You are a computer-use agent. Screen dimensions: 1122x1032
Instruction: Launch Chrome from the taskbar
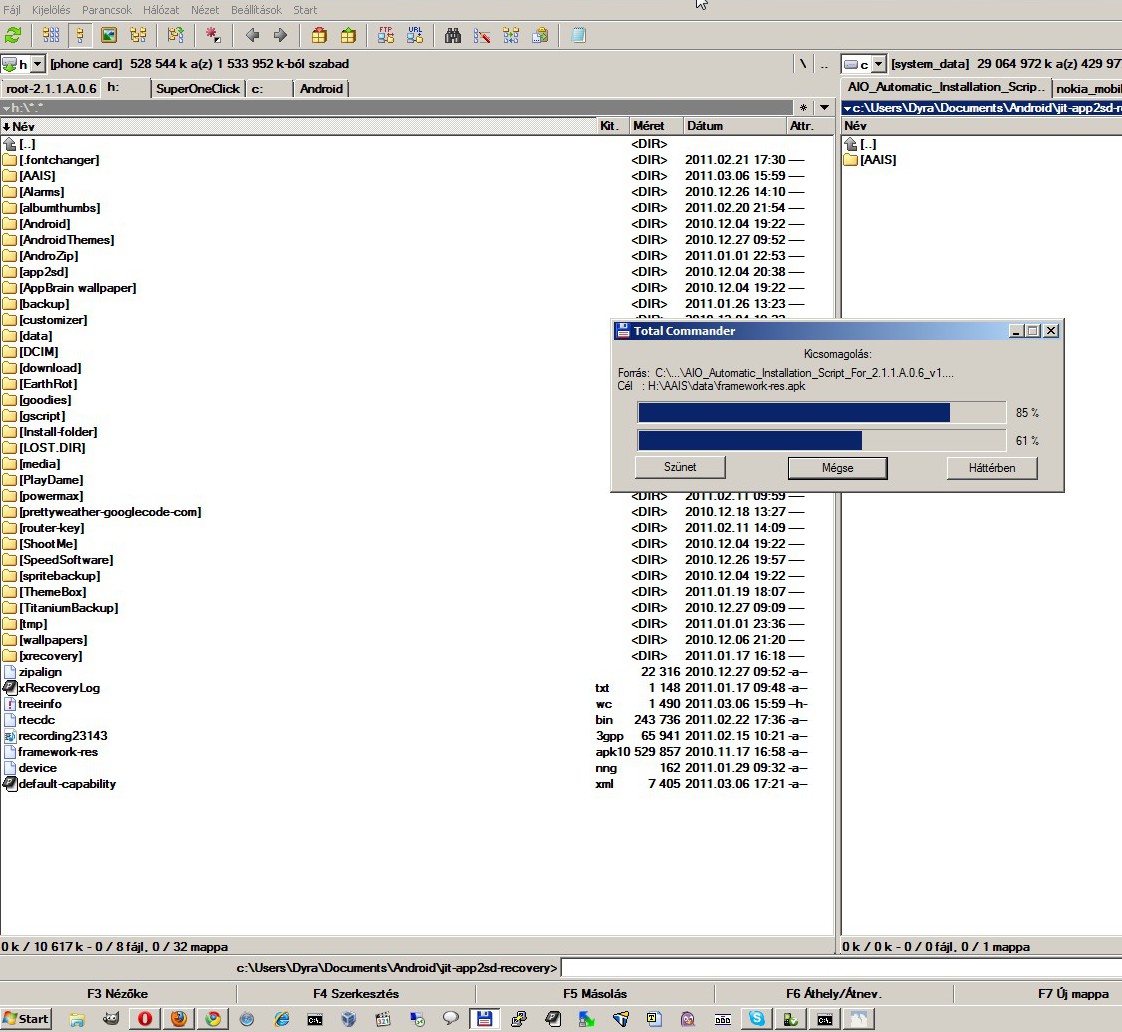coord(213,1018)
